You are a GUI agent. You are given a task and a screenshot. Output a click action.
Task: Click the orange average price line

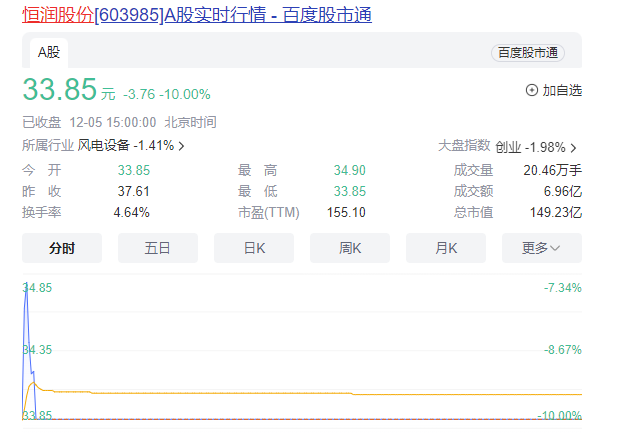point(304,393)
